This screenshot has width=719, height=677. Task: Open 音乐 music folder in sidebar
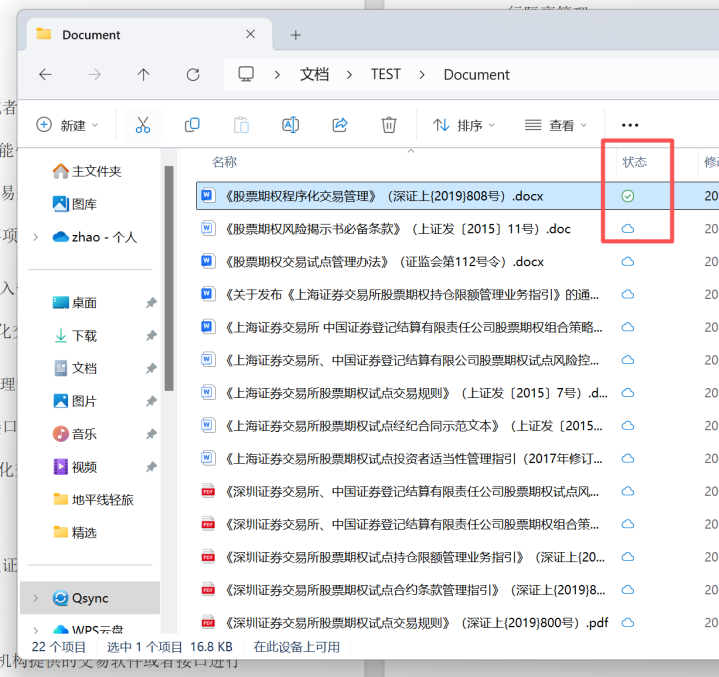[74, 434]
